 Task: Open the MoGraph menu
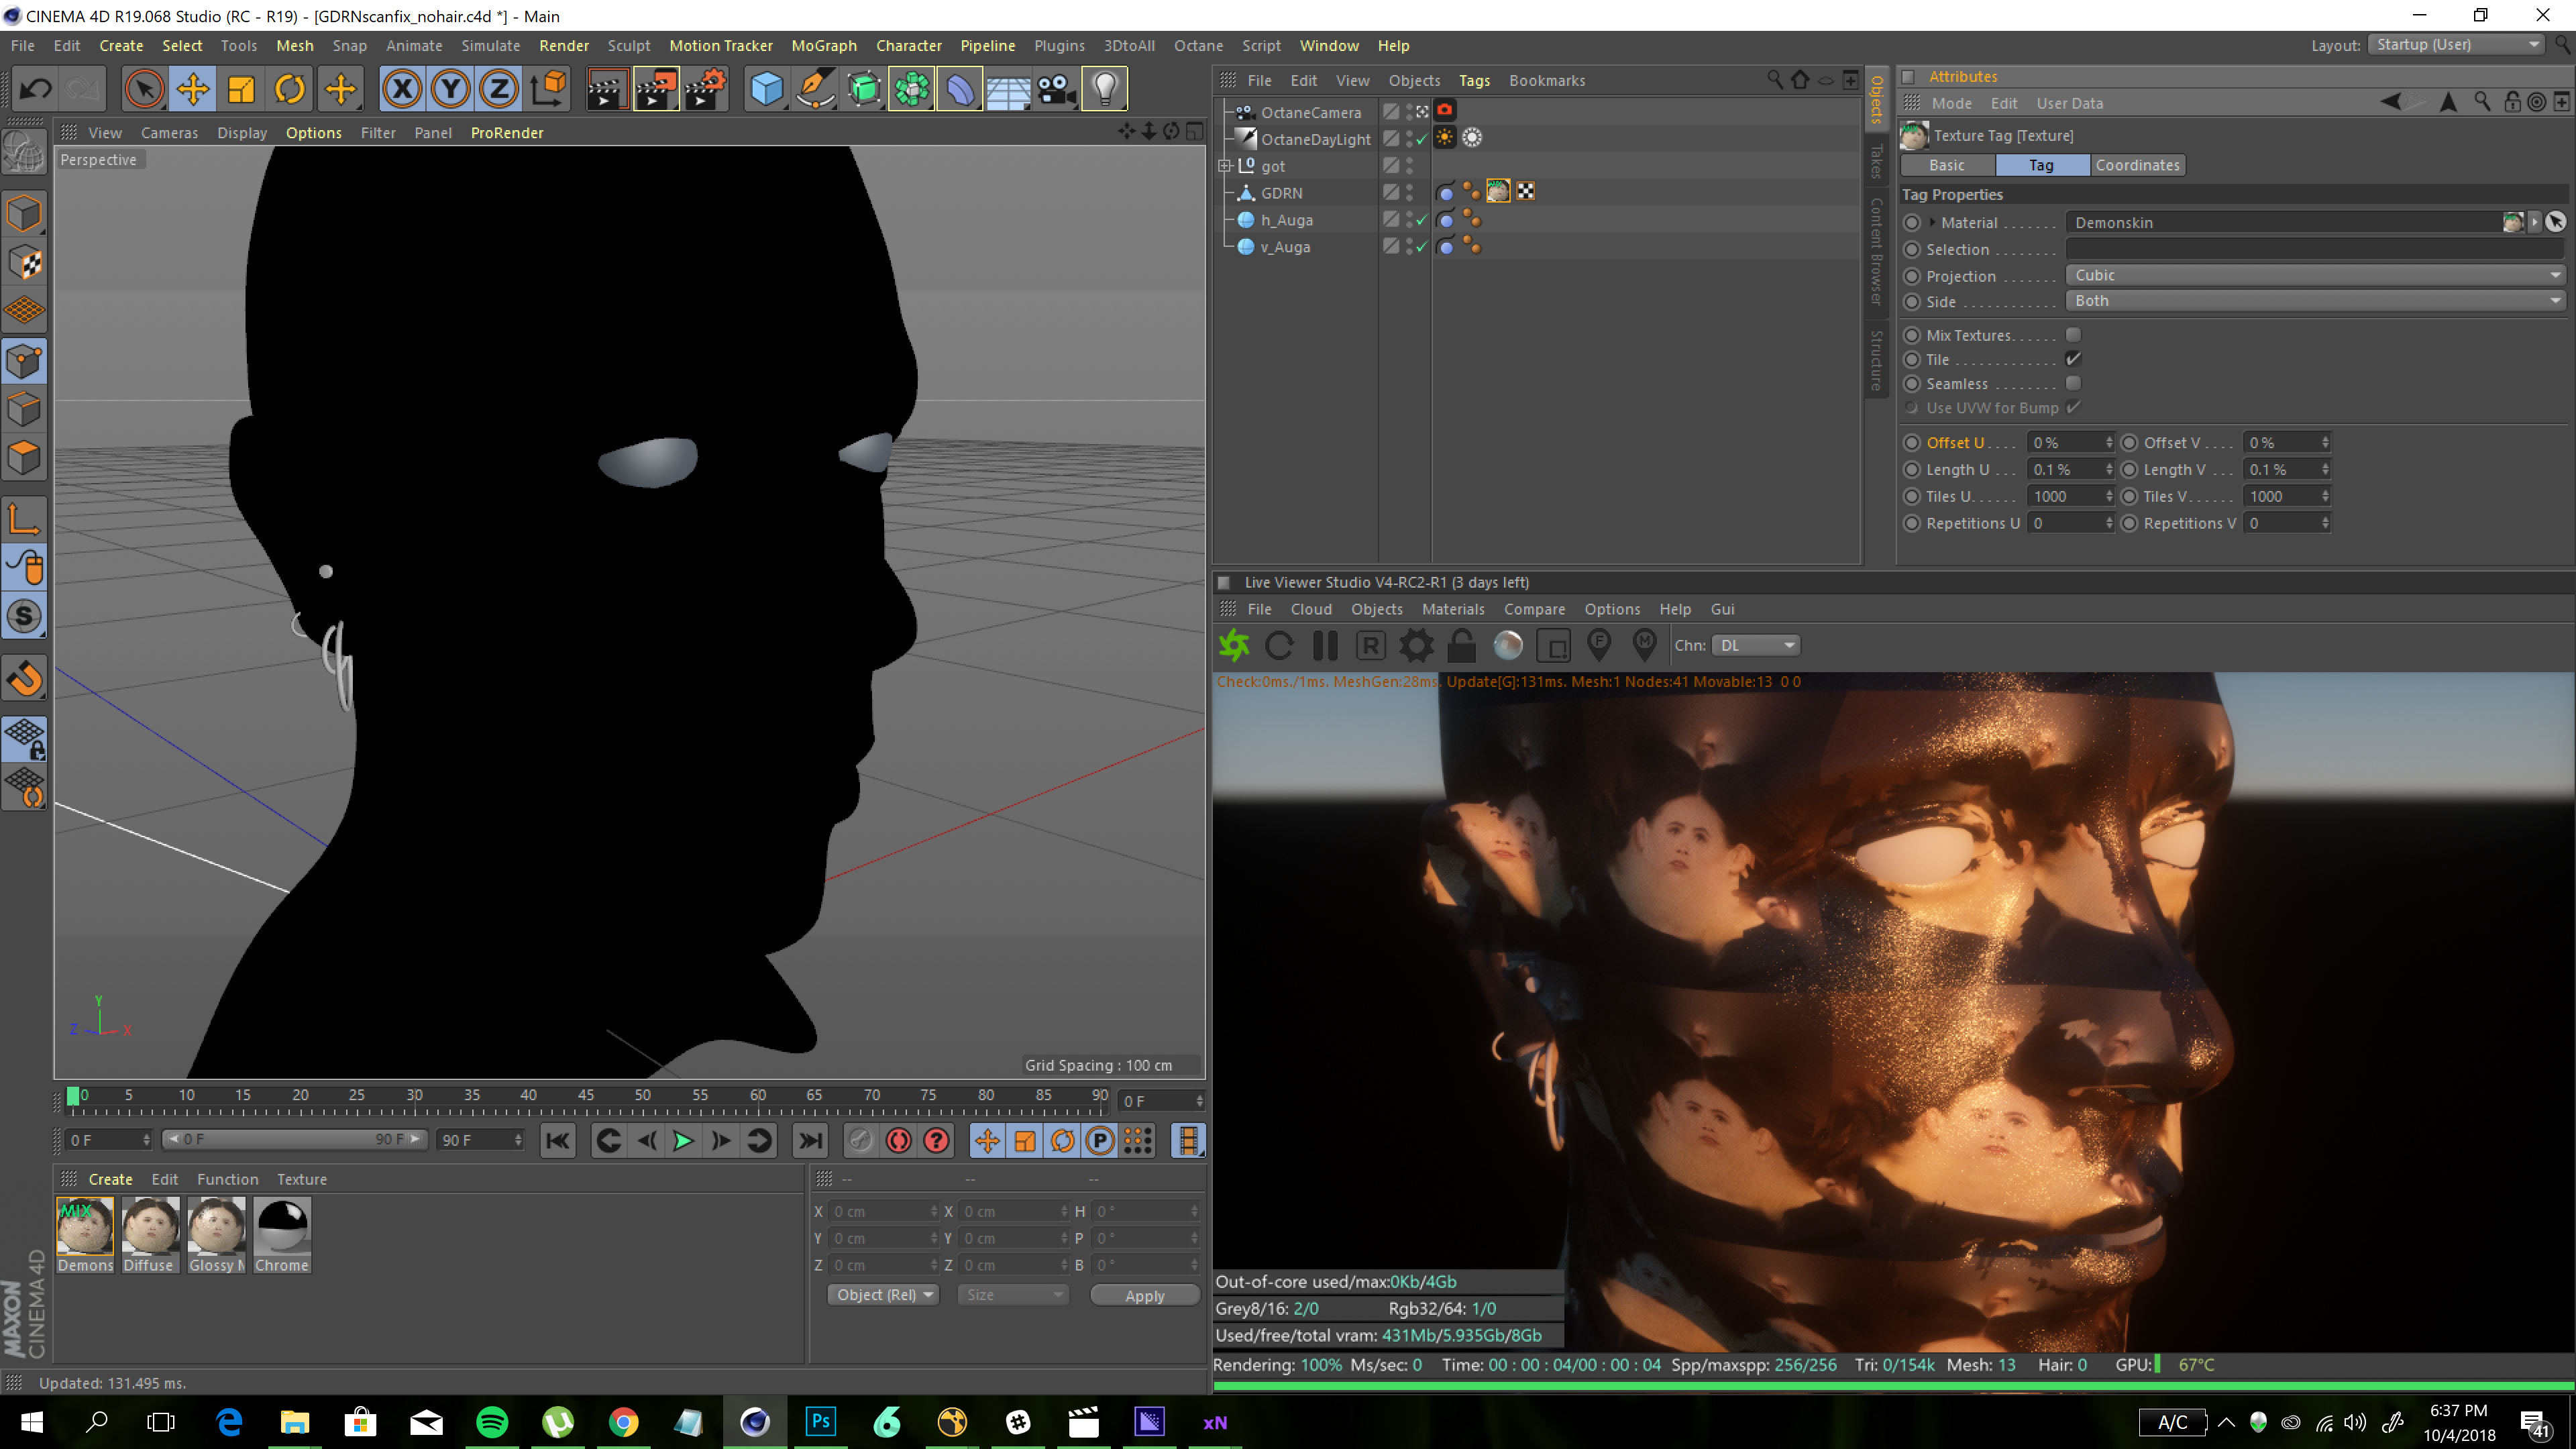(823, 46)
